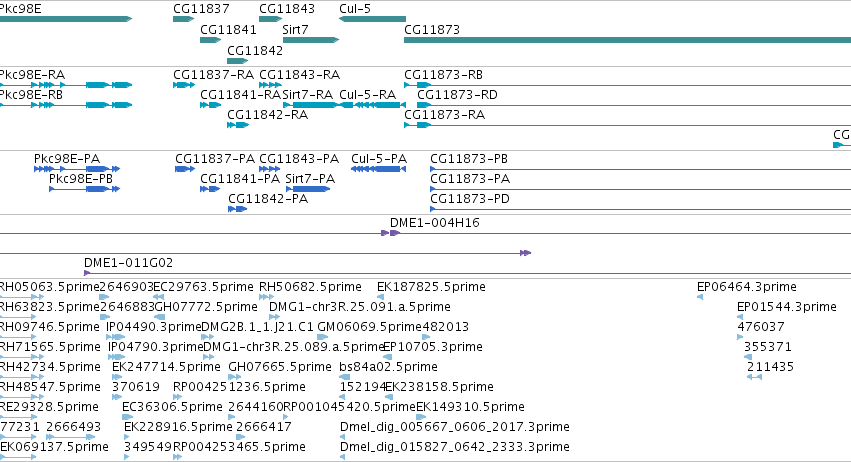The width and height of the screenshot is (851, 462).
Task: Click EST RH09746.5prime
Action: (x=49, y=327)
